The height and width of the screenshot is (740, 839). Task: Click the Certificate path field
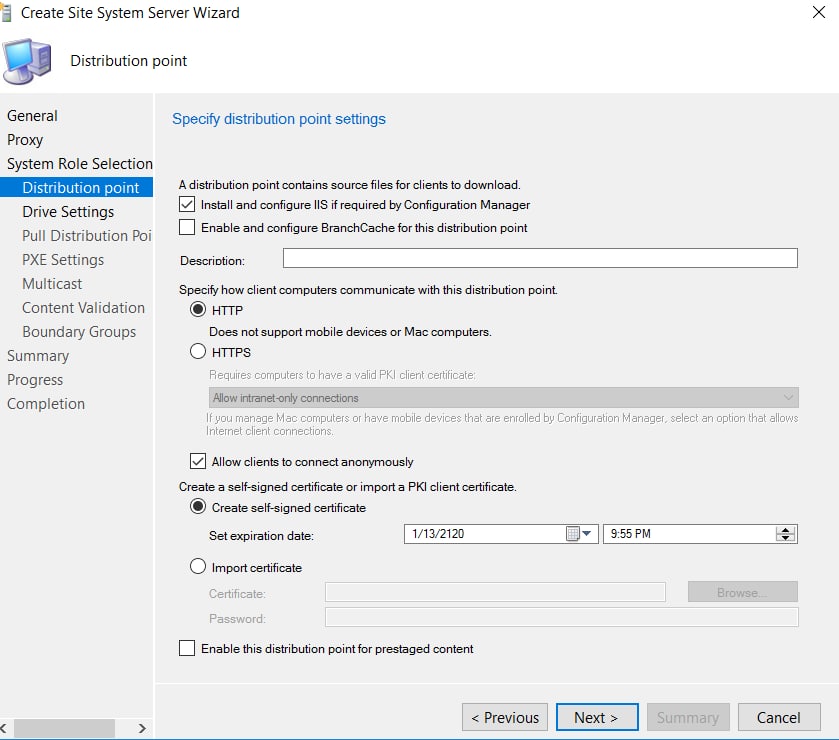pyautogui.click(x=495, y=592)
